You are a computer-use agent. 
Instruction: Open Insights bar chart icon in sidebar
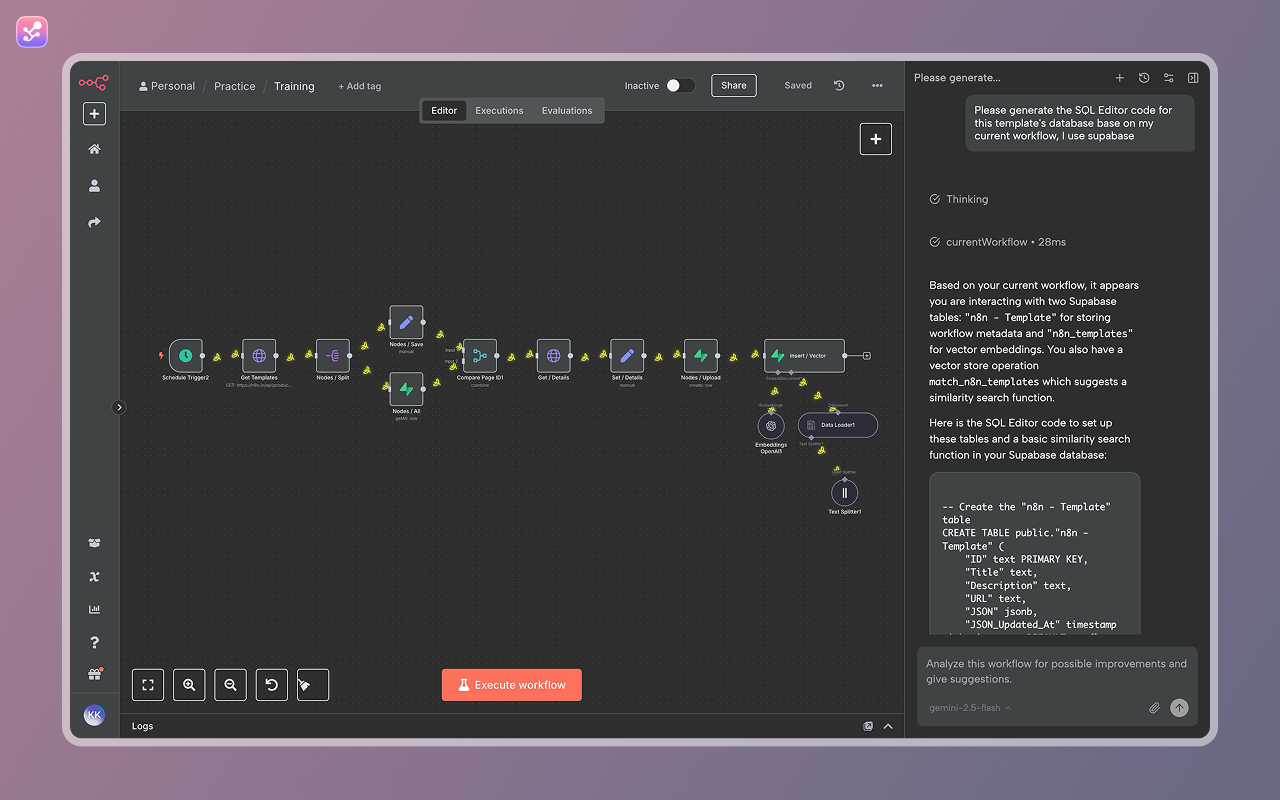click(x=94, y=609)
